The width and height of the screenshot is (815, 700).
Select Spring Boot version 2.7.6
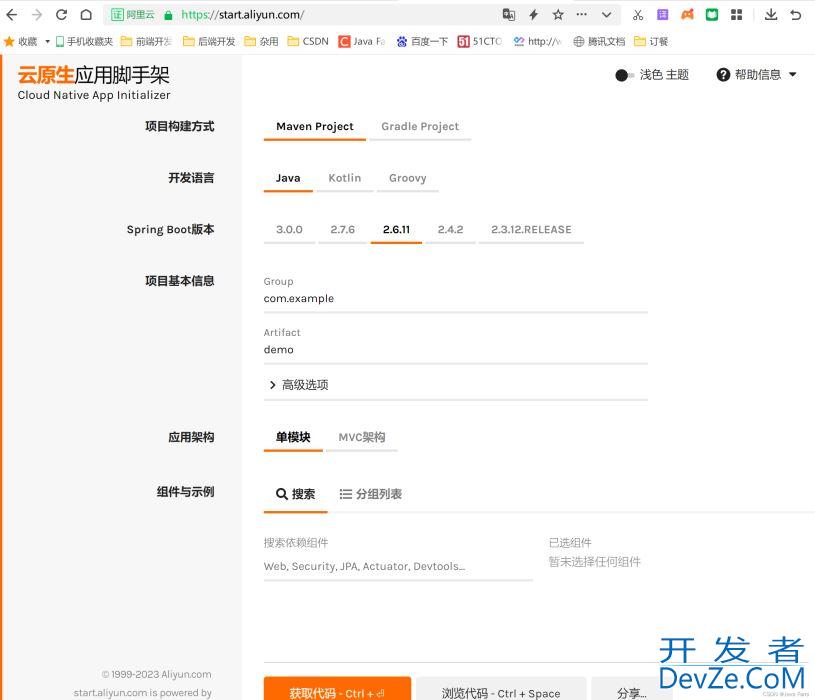tap(343, 230)
